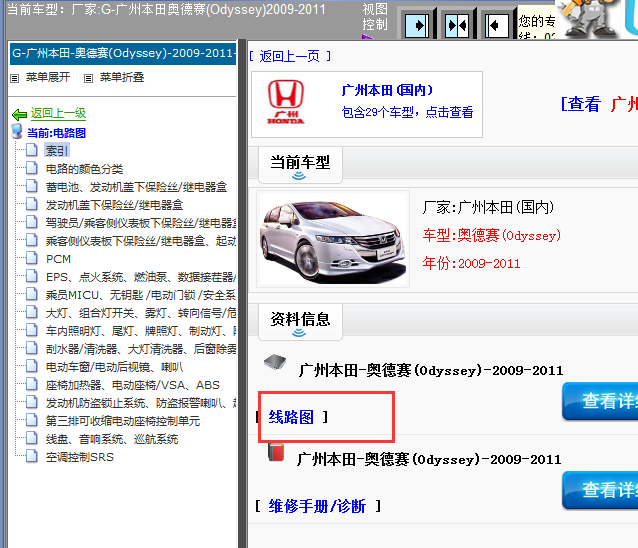Click the red book icon beside 维修手册 entry
The width and height of the screenshot is (638, 548).
point(276,452)
